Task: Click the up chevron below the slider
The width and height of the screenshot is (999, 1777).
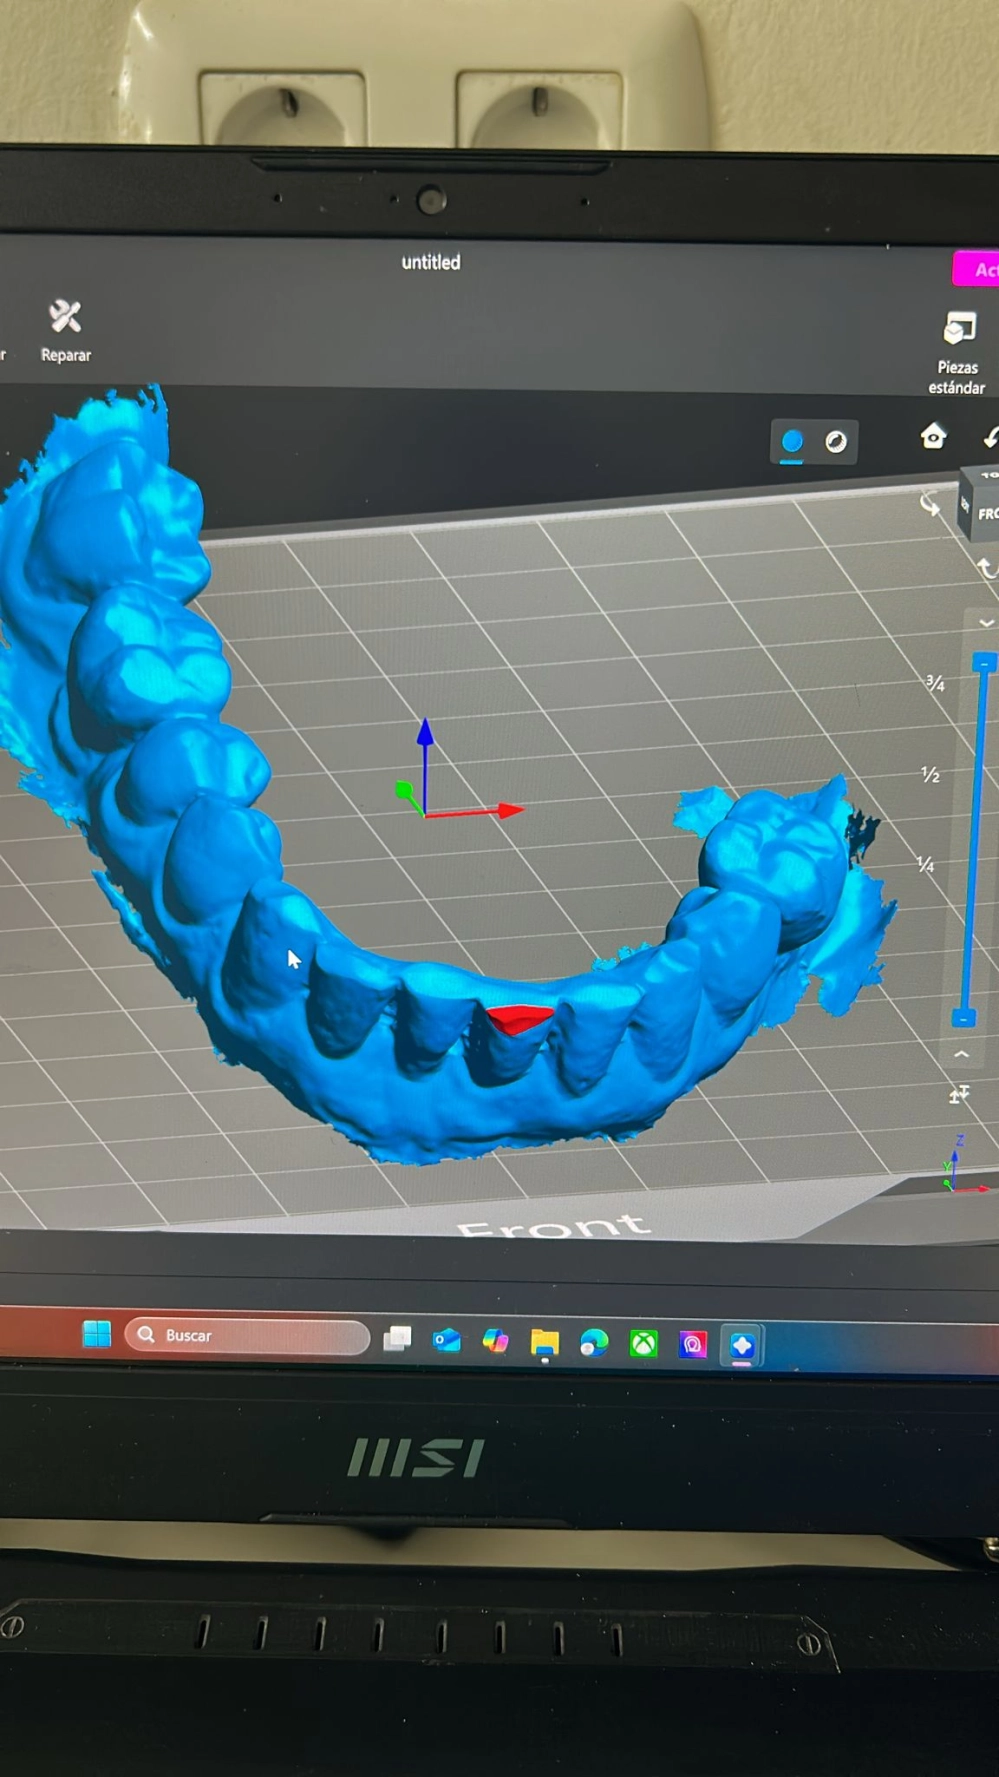Action: (x=961, y=1054)
